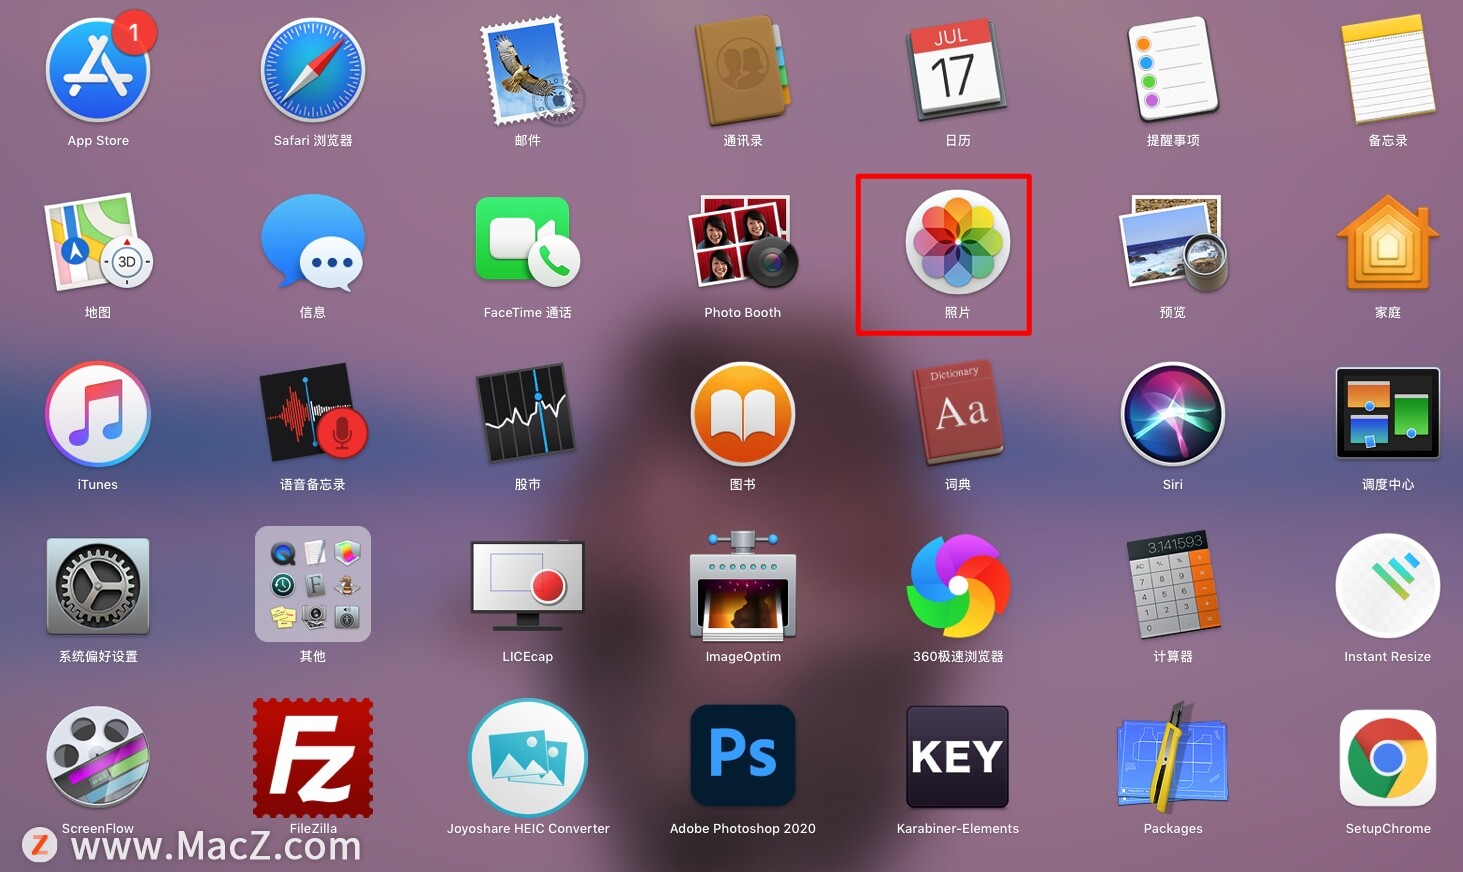The image size is (1463, 872).
Task: Launch 360极速浏览器
Action: [958, 587]
